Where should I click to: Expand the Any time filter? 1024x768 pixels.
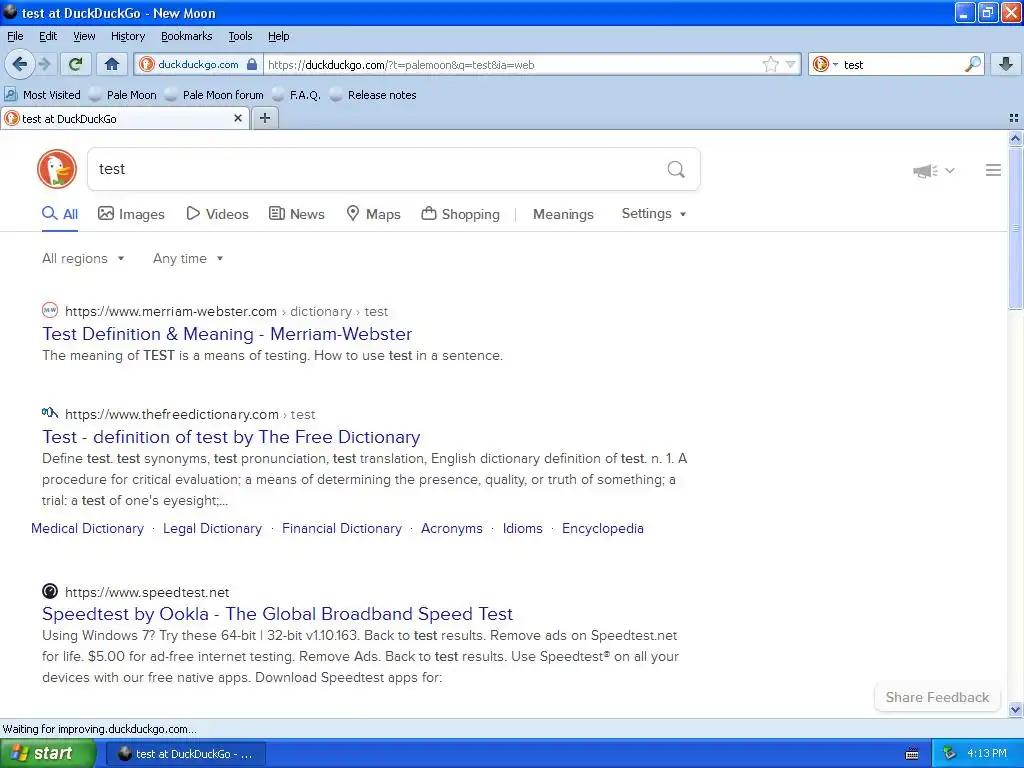tap(188, 259)
